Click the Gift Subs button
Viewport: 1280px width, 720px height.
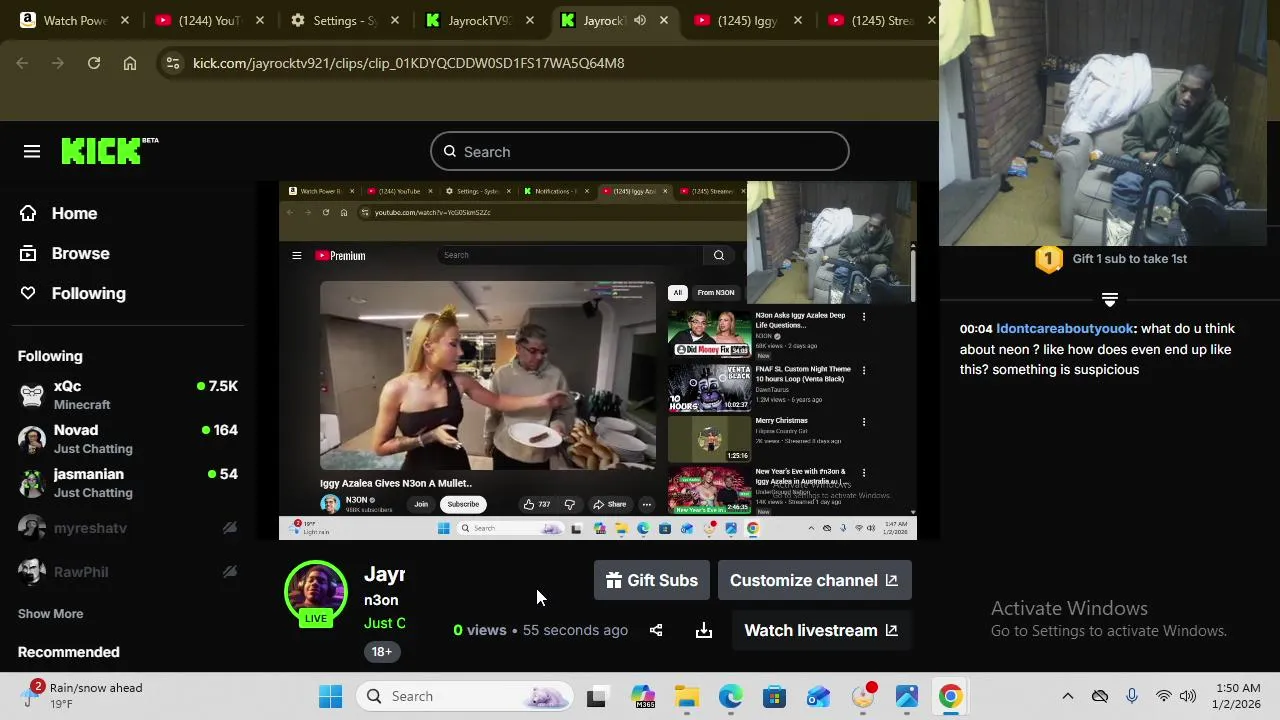652,580
